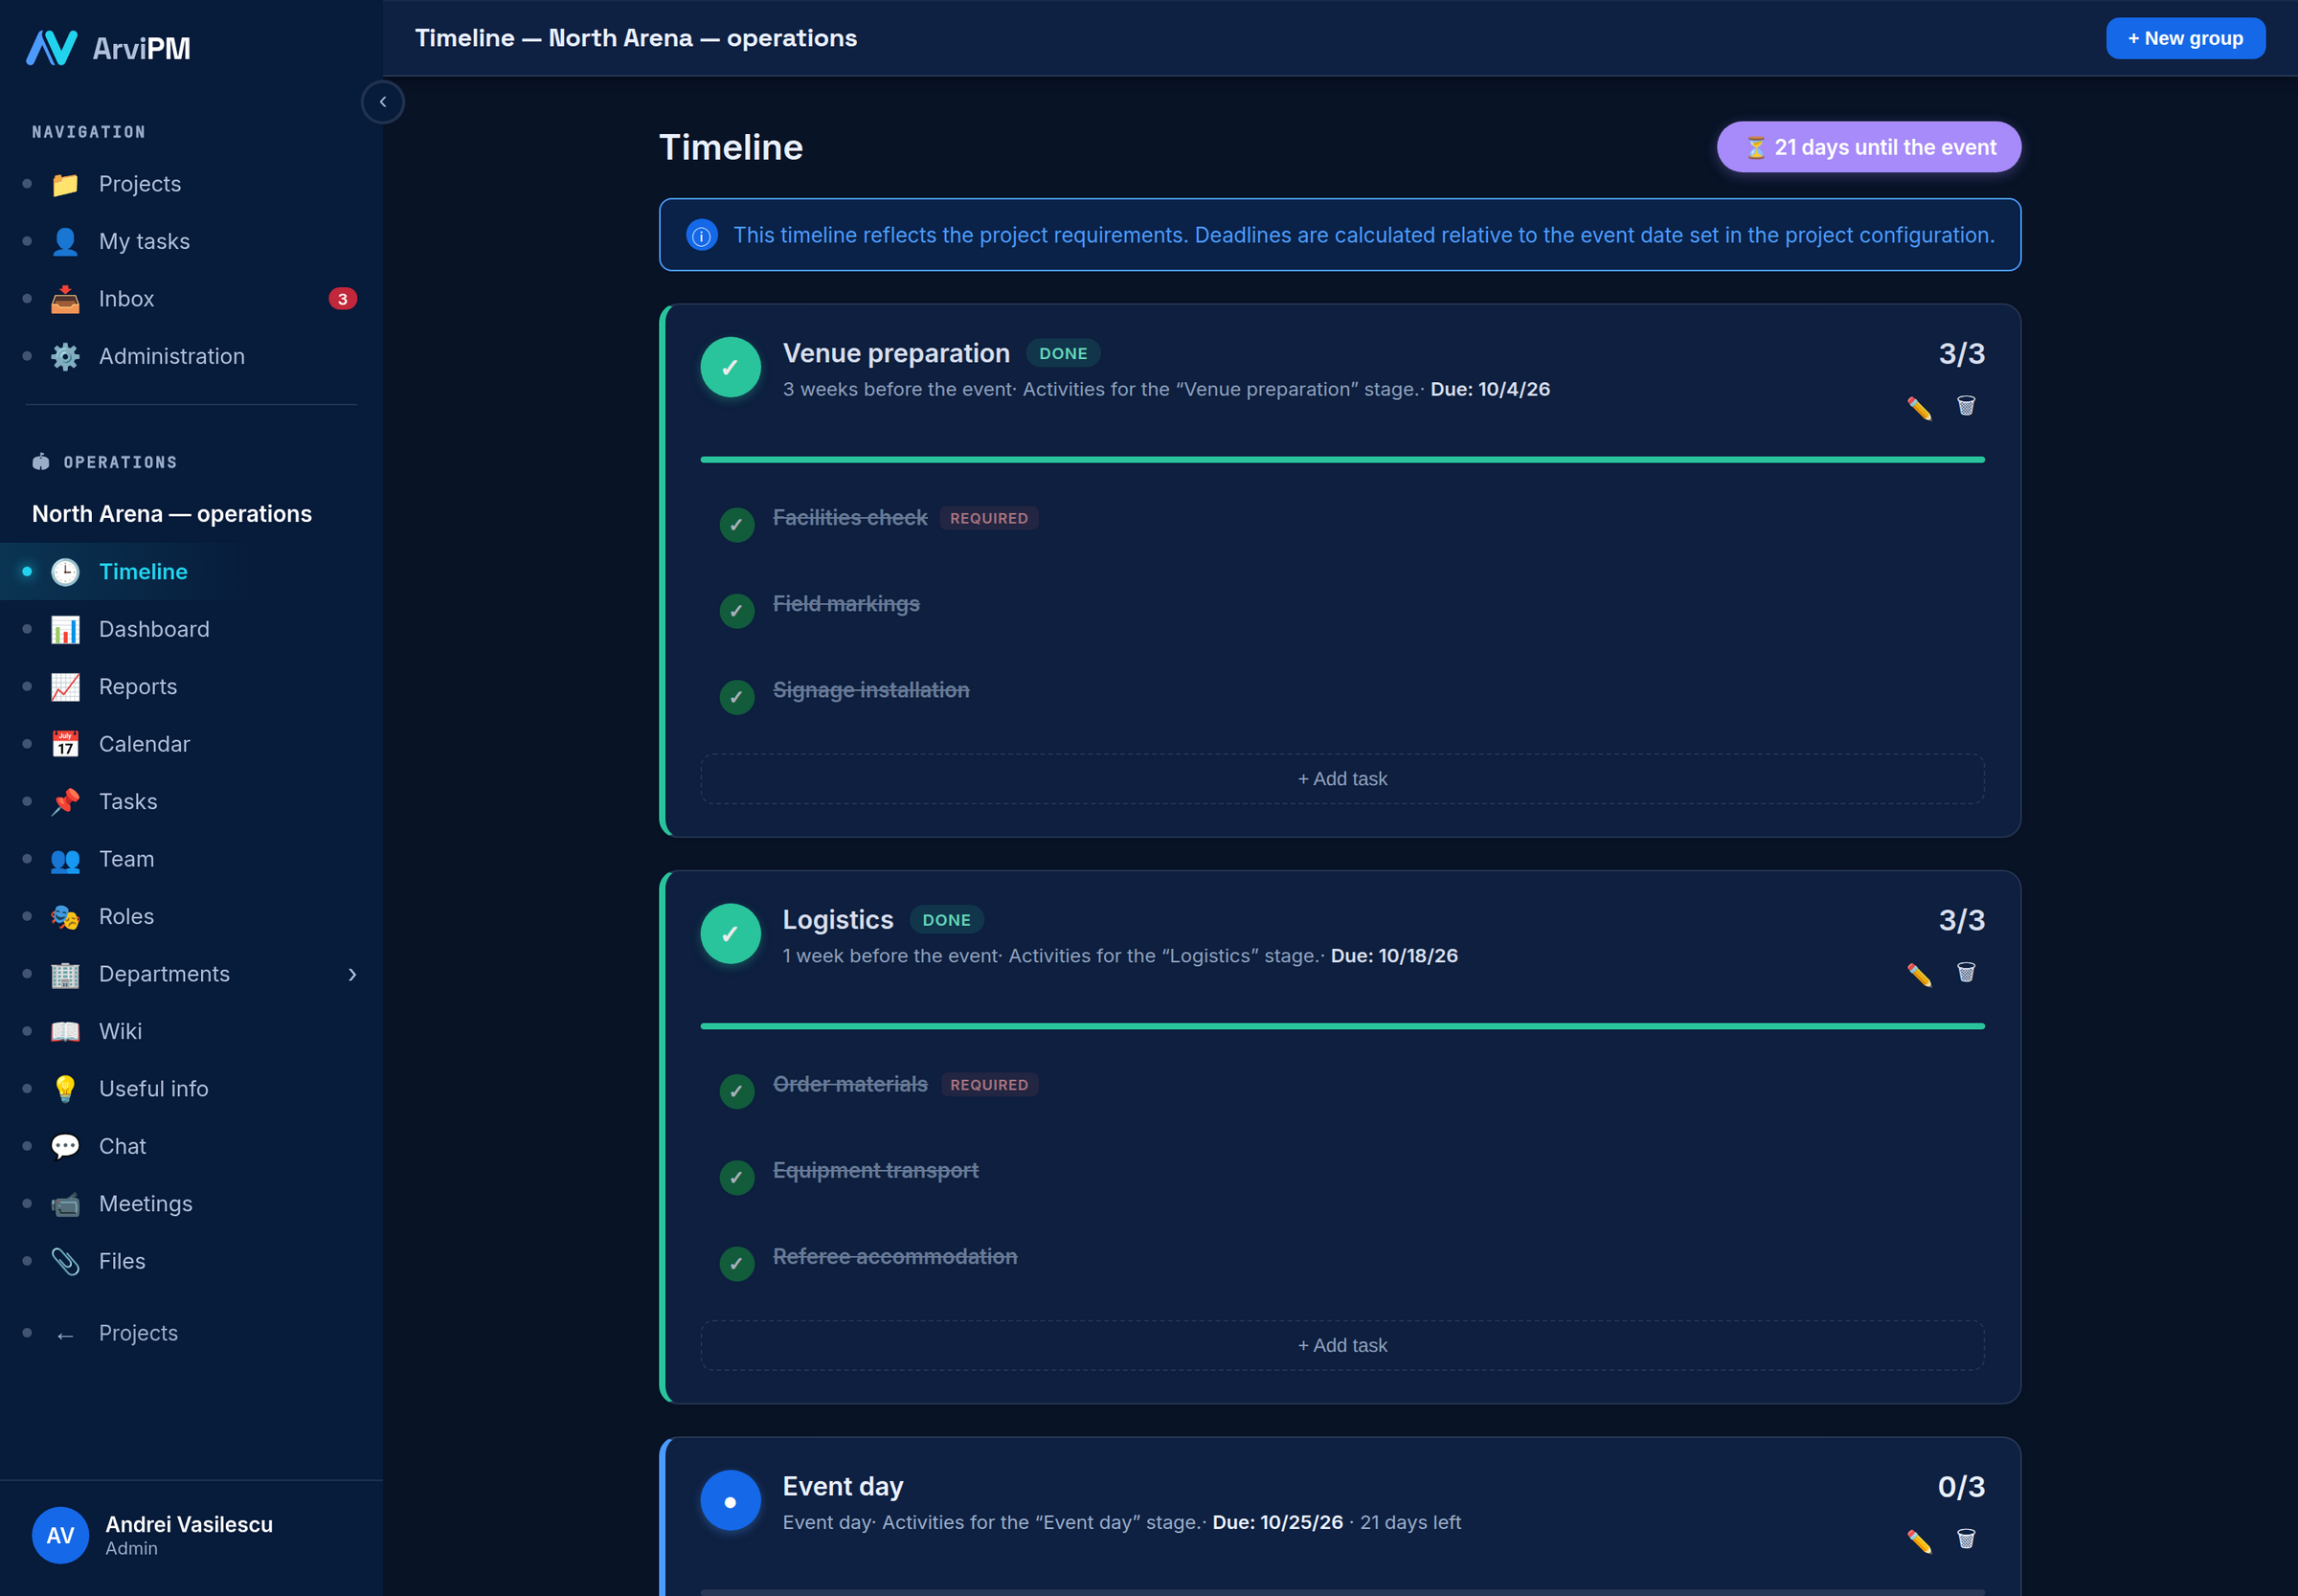Uncheck the Facilities check task

[737, 524]
